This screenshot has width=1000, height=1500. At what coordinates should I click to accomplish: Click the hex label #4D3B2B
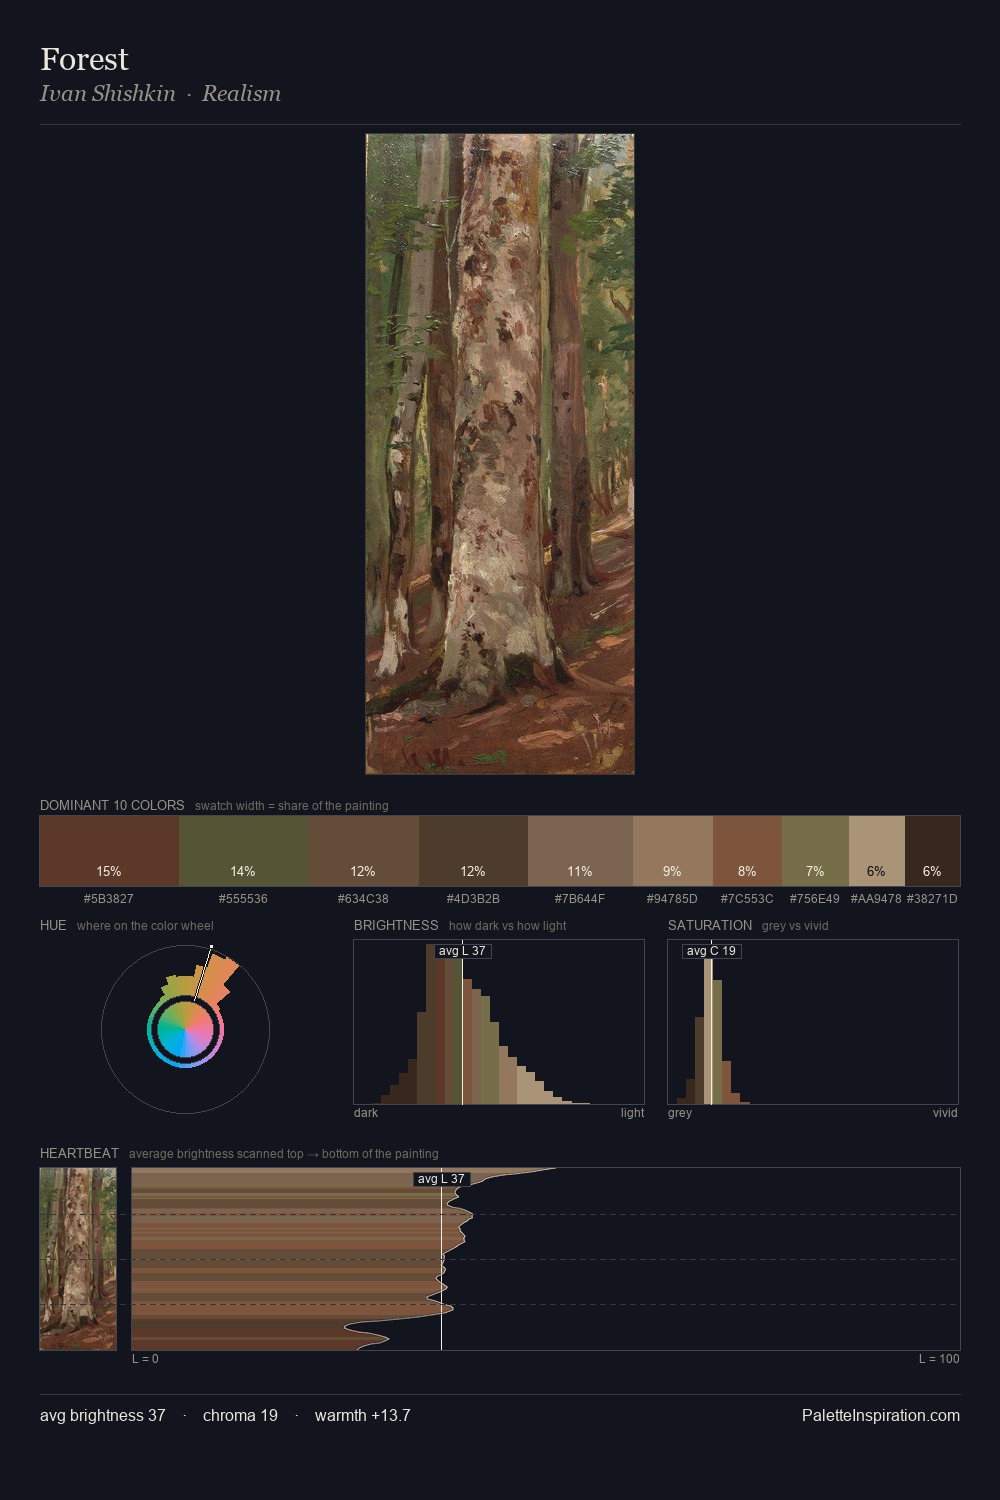point(473,899)
